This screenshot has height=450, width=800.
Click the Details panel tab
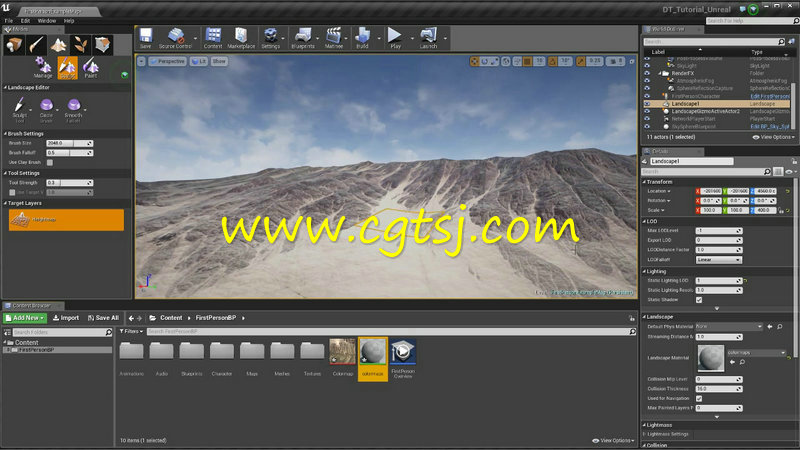coord(672,152)
